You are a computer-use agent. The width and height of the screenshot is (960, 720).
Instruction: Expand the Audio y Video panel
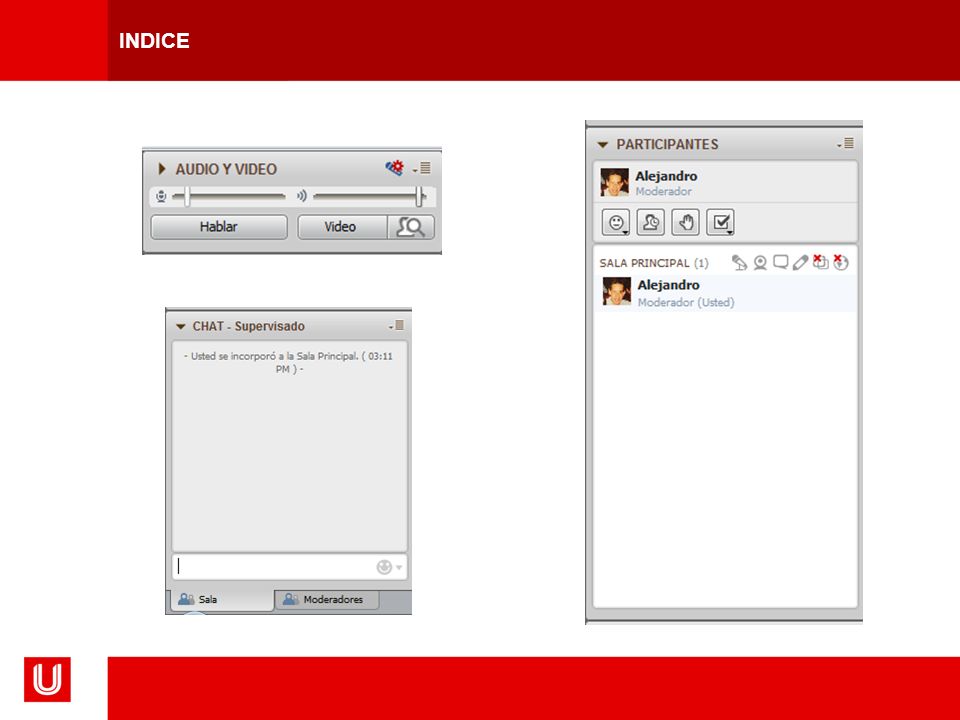162,168
